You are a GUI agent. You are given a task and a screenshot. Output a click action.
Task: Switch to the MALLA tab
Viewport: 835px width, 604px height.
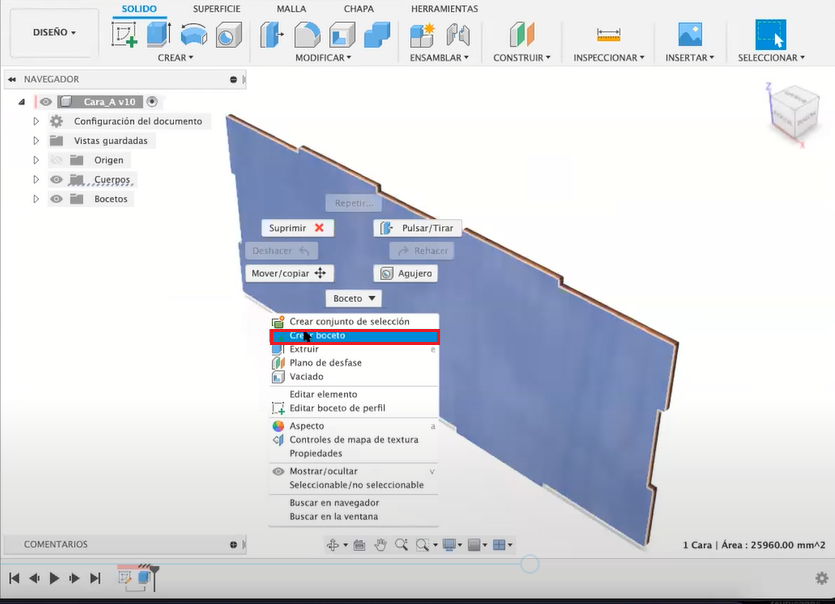(x=291, y=9)
